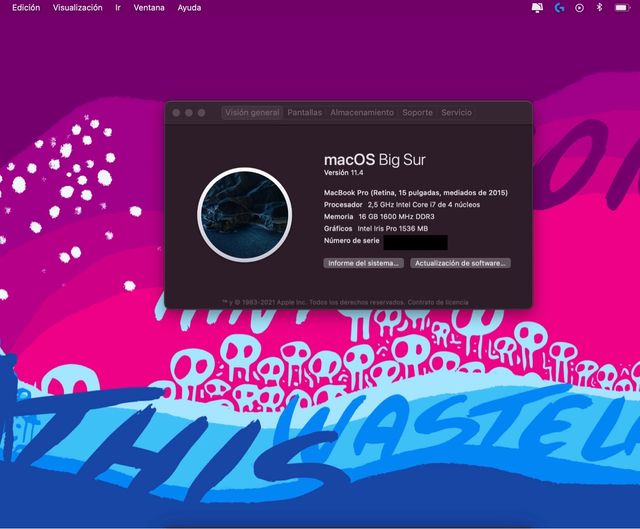Open the Ayuda menu
Viewport: 640px width, 529px height.
tap(189, 7)
